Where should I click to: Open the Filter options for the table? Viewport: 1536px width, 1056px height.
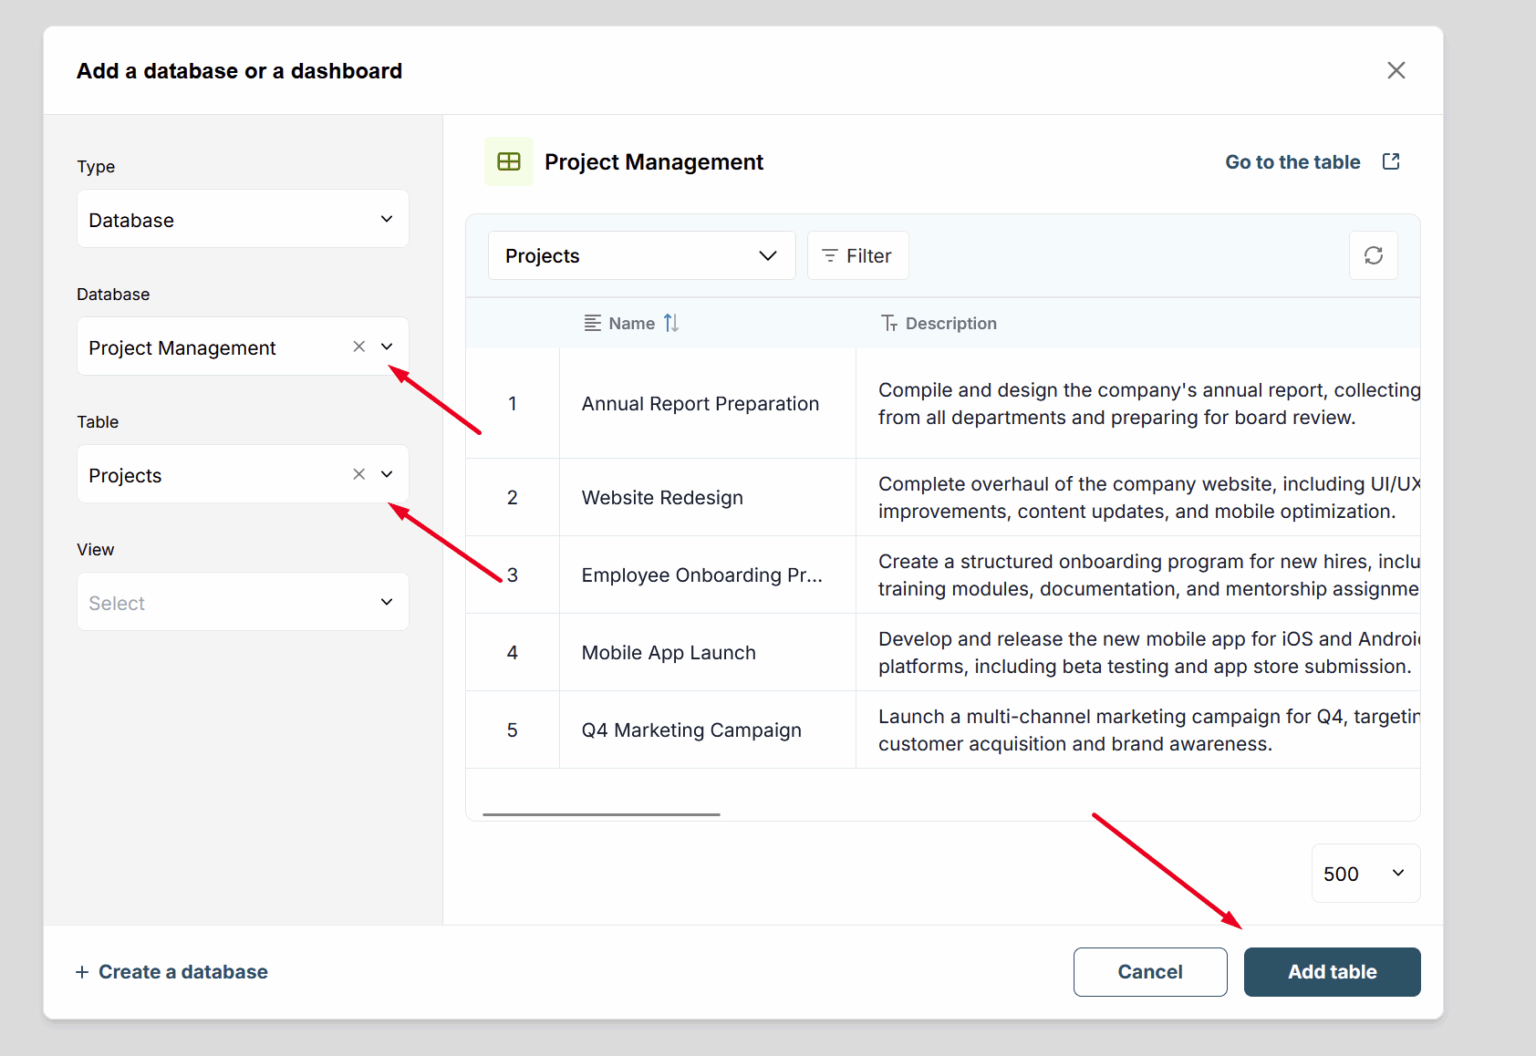pos(857,255)
